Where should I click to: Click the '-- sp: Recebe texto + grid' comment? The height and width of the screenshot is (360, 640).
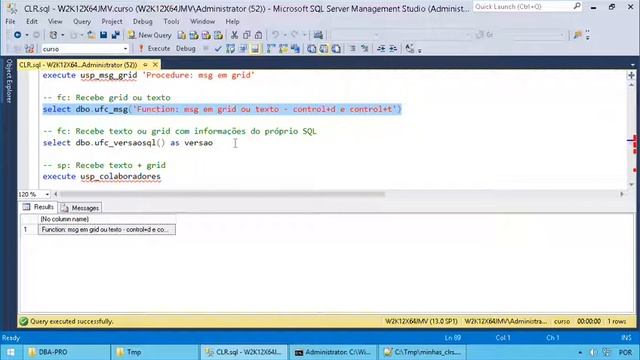[104, 165]
